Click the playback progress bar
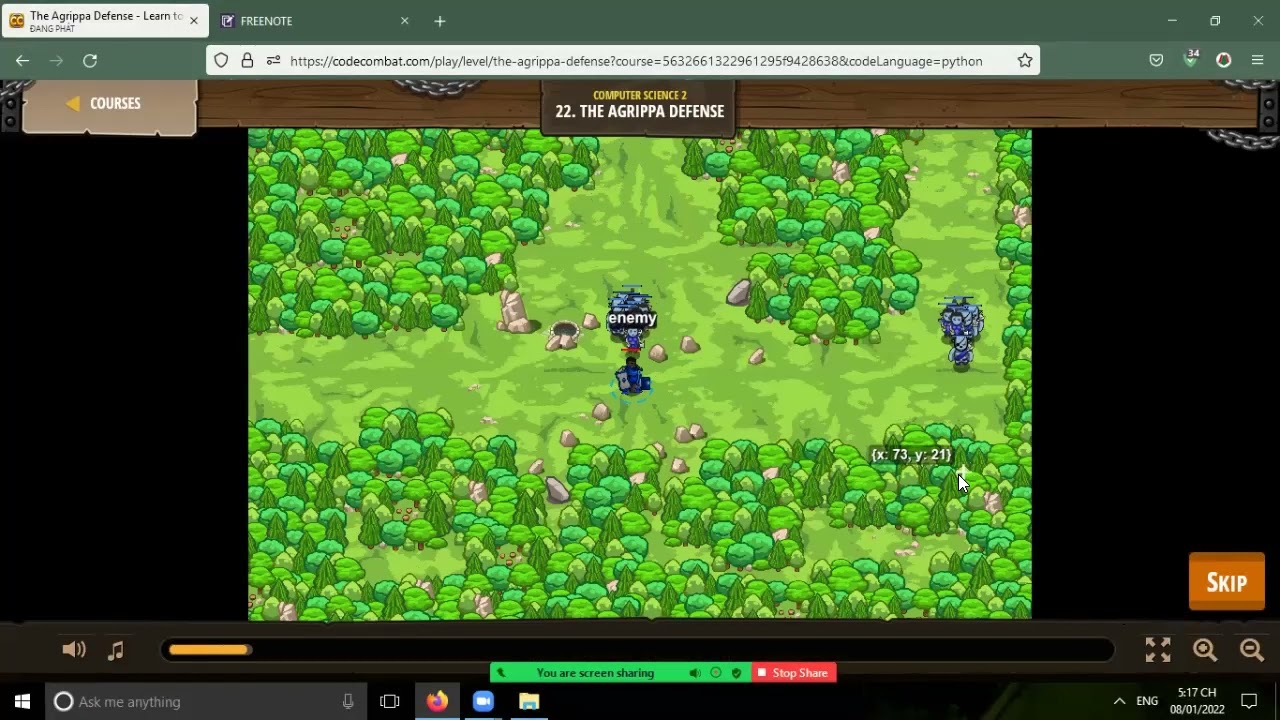This screenshot has height=720, width=1280. coord(638,650)
